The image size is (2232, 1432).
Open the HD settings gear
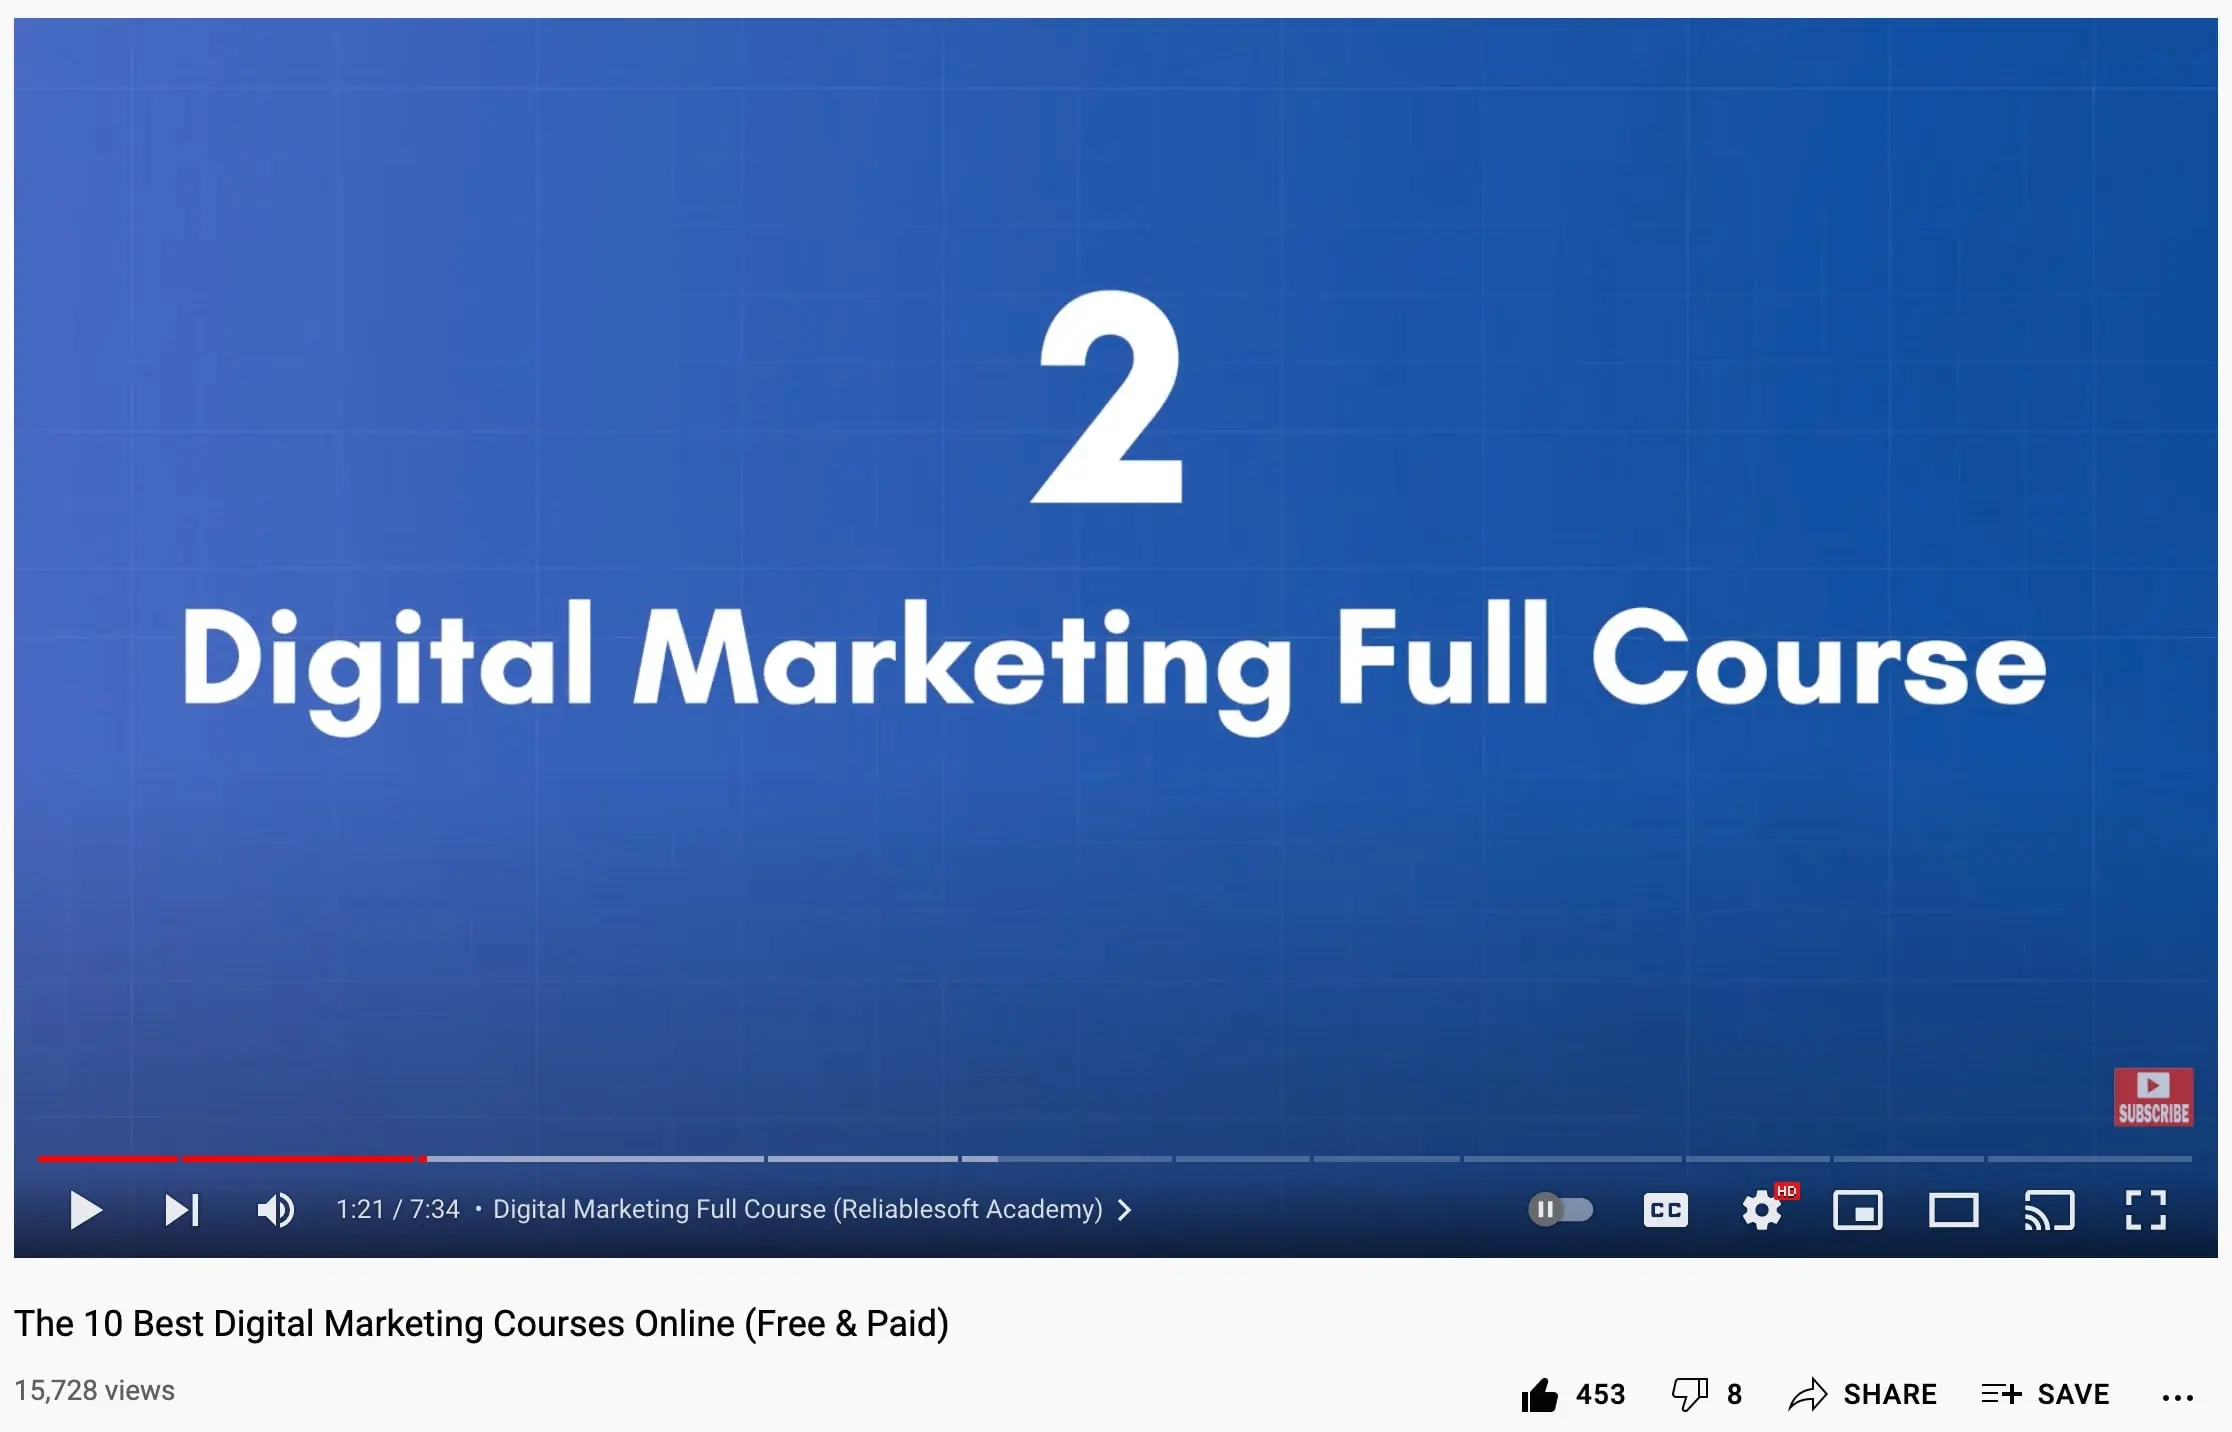[x=1762, y=1210]
